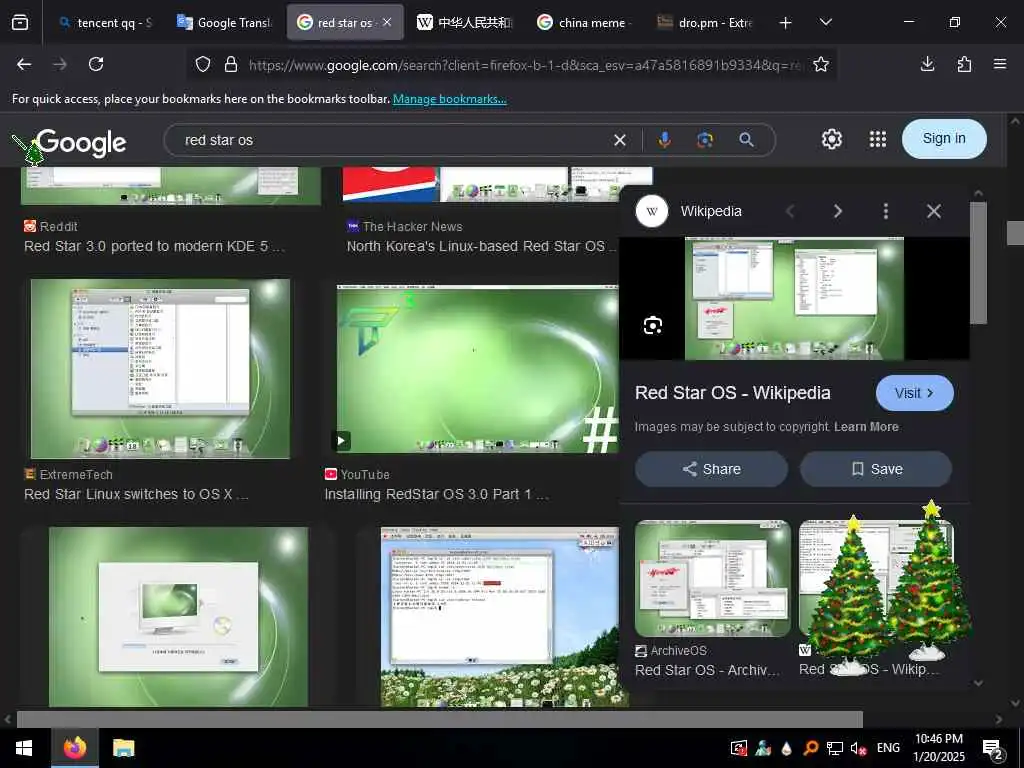The image size is (1024, 768).
Task: Search inside image with Lens icon
Action: point(653,325)
